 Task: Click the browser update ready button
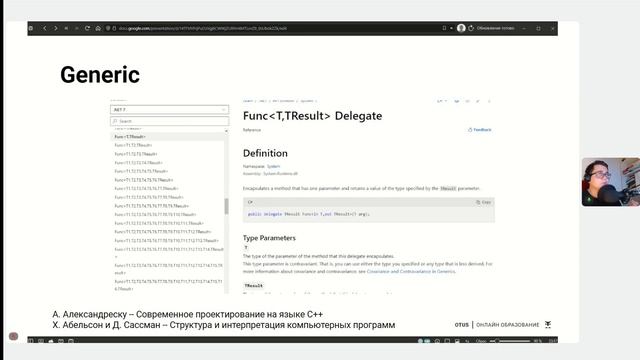492,28
